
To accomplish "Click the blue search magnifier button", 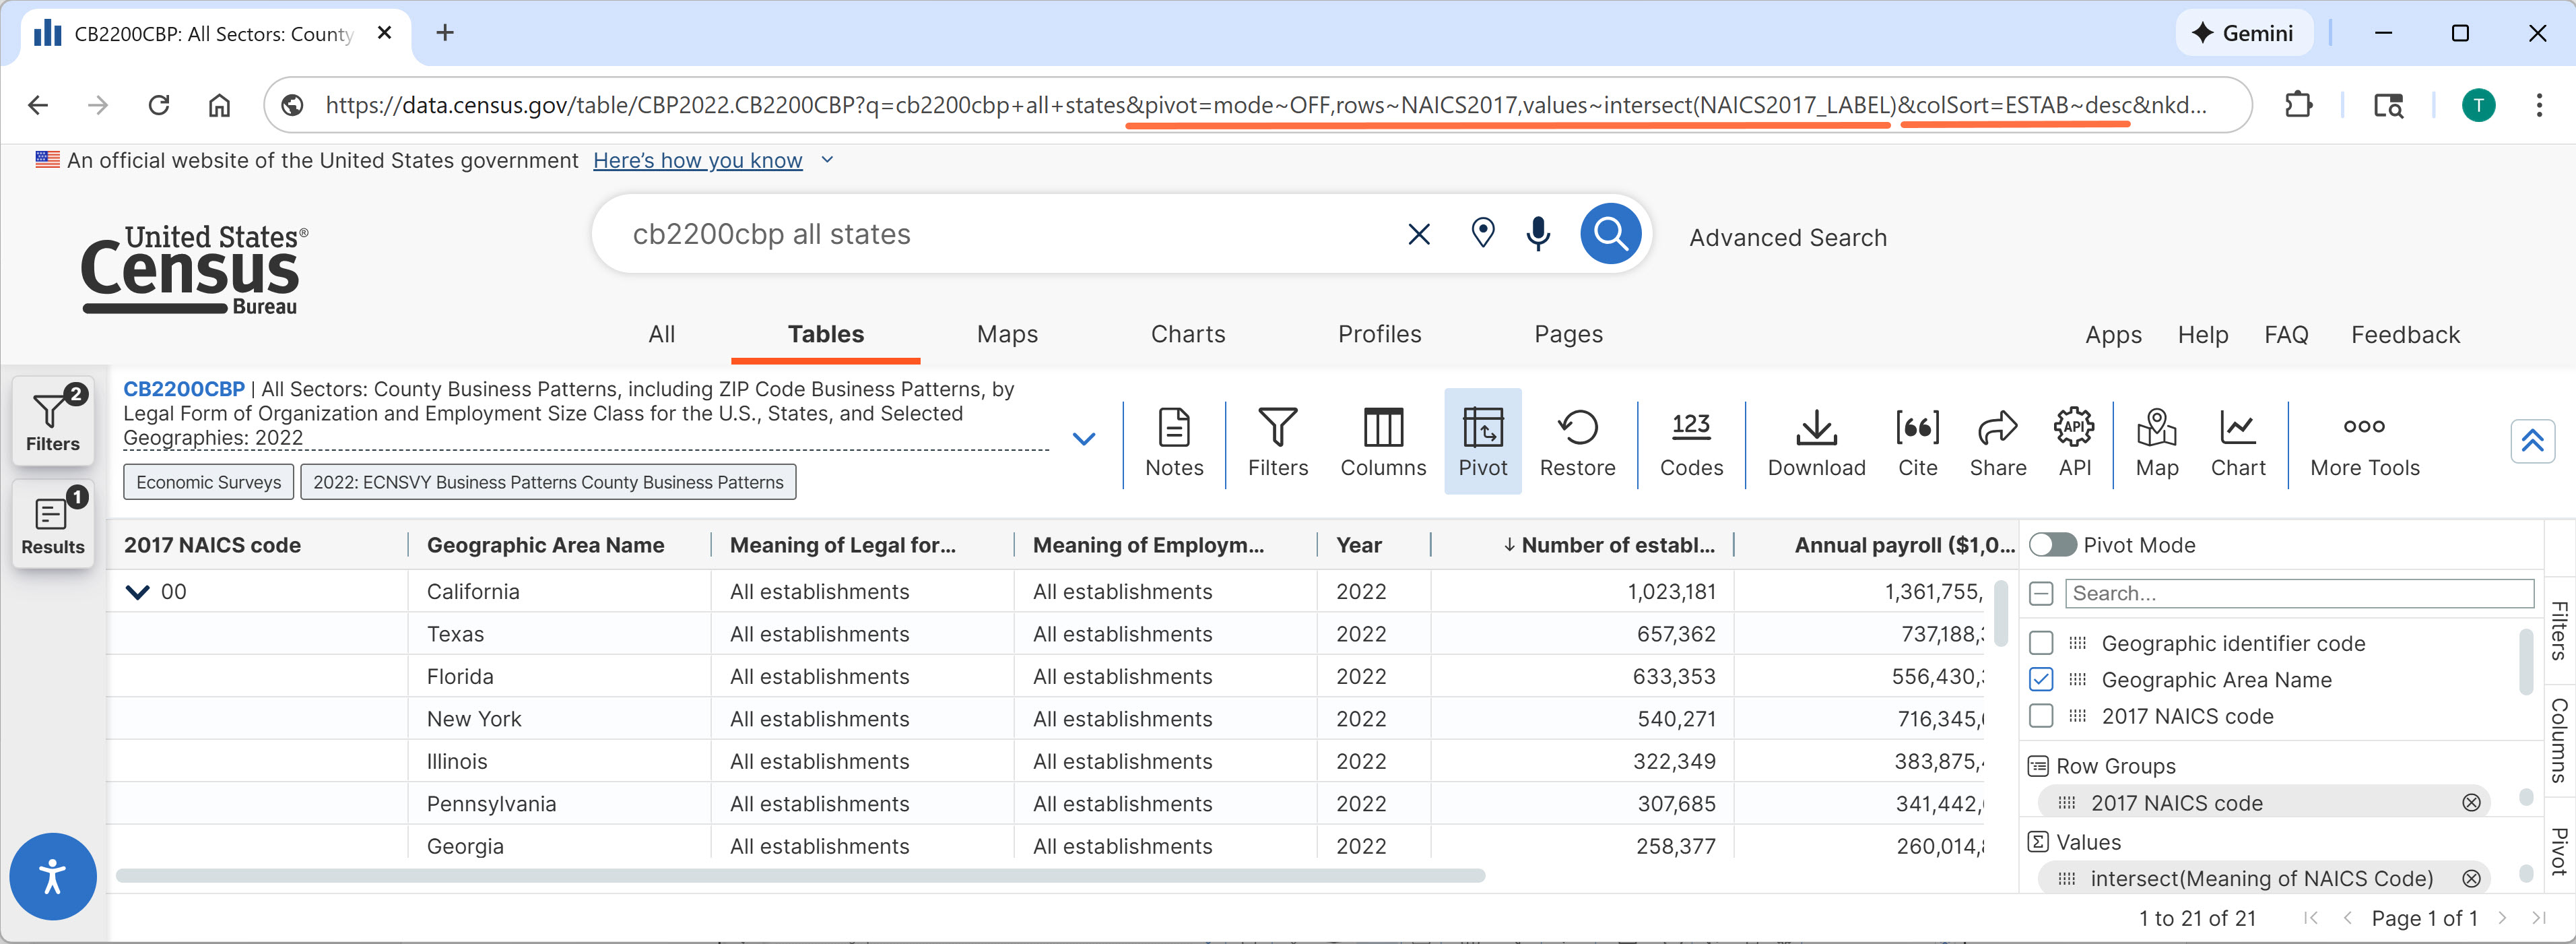I will pos(1610,234).
